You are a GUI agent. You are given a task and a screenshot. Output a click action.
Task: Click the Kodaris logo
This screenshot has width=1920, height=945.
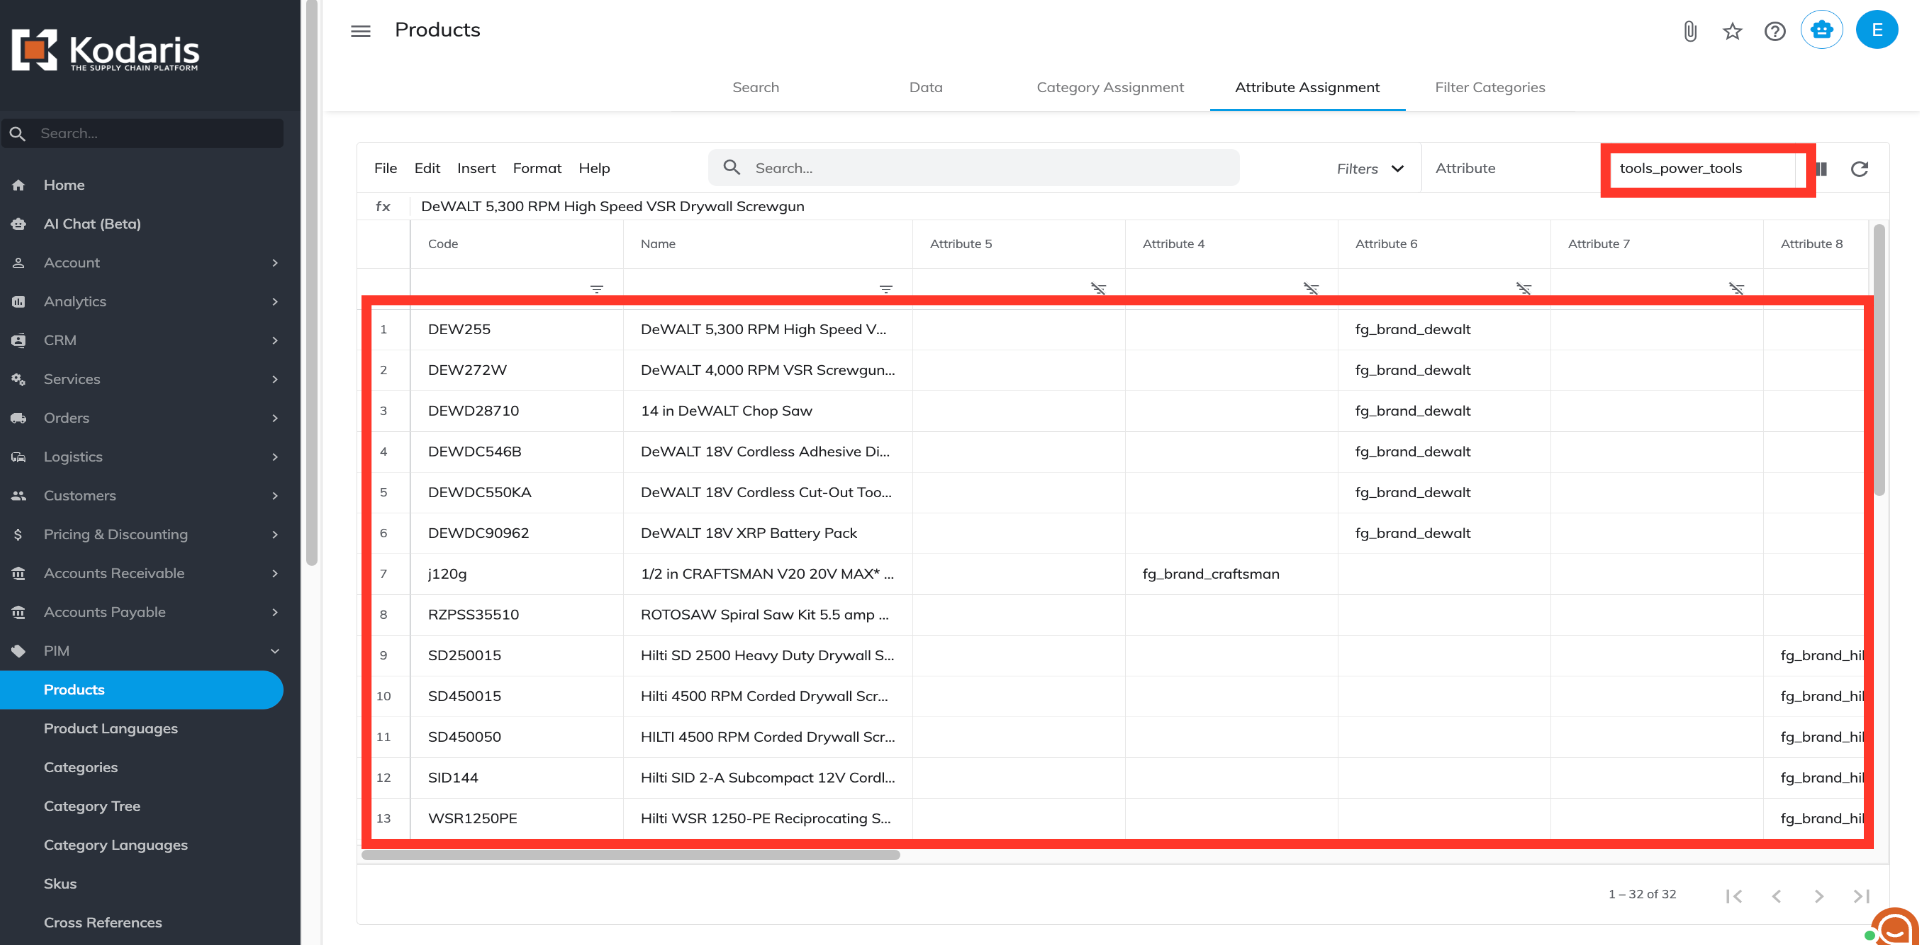[105, 50]
